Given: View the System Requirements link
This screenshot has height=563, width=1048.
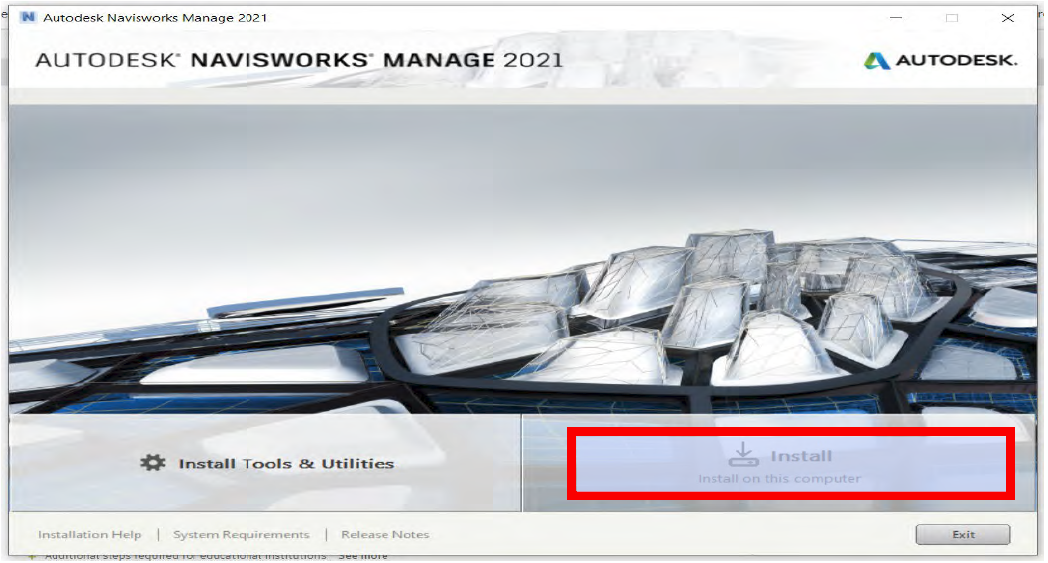Looking at the screenshot, I should [x=241, y=535].
